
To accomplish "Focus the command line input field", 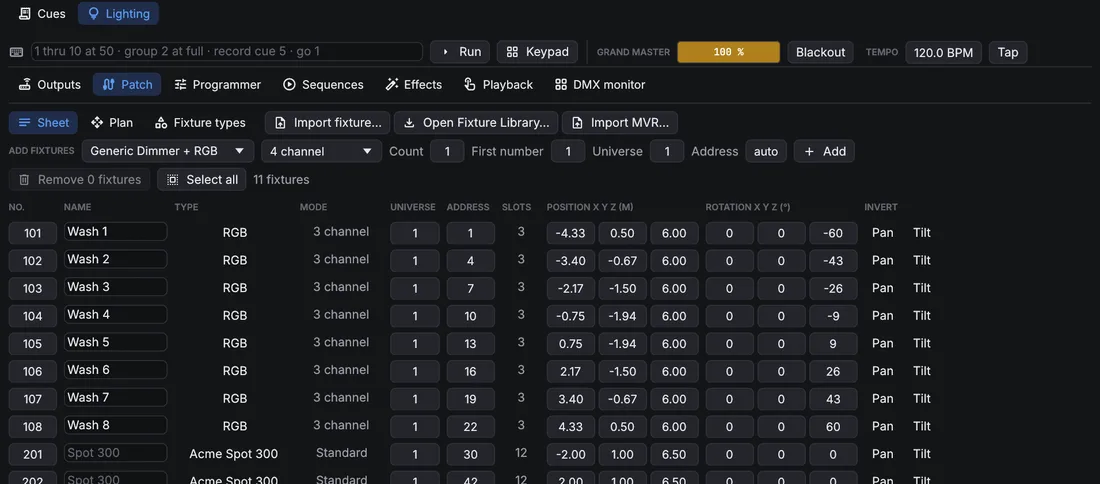I will [227, 52].
